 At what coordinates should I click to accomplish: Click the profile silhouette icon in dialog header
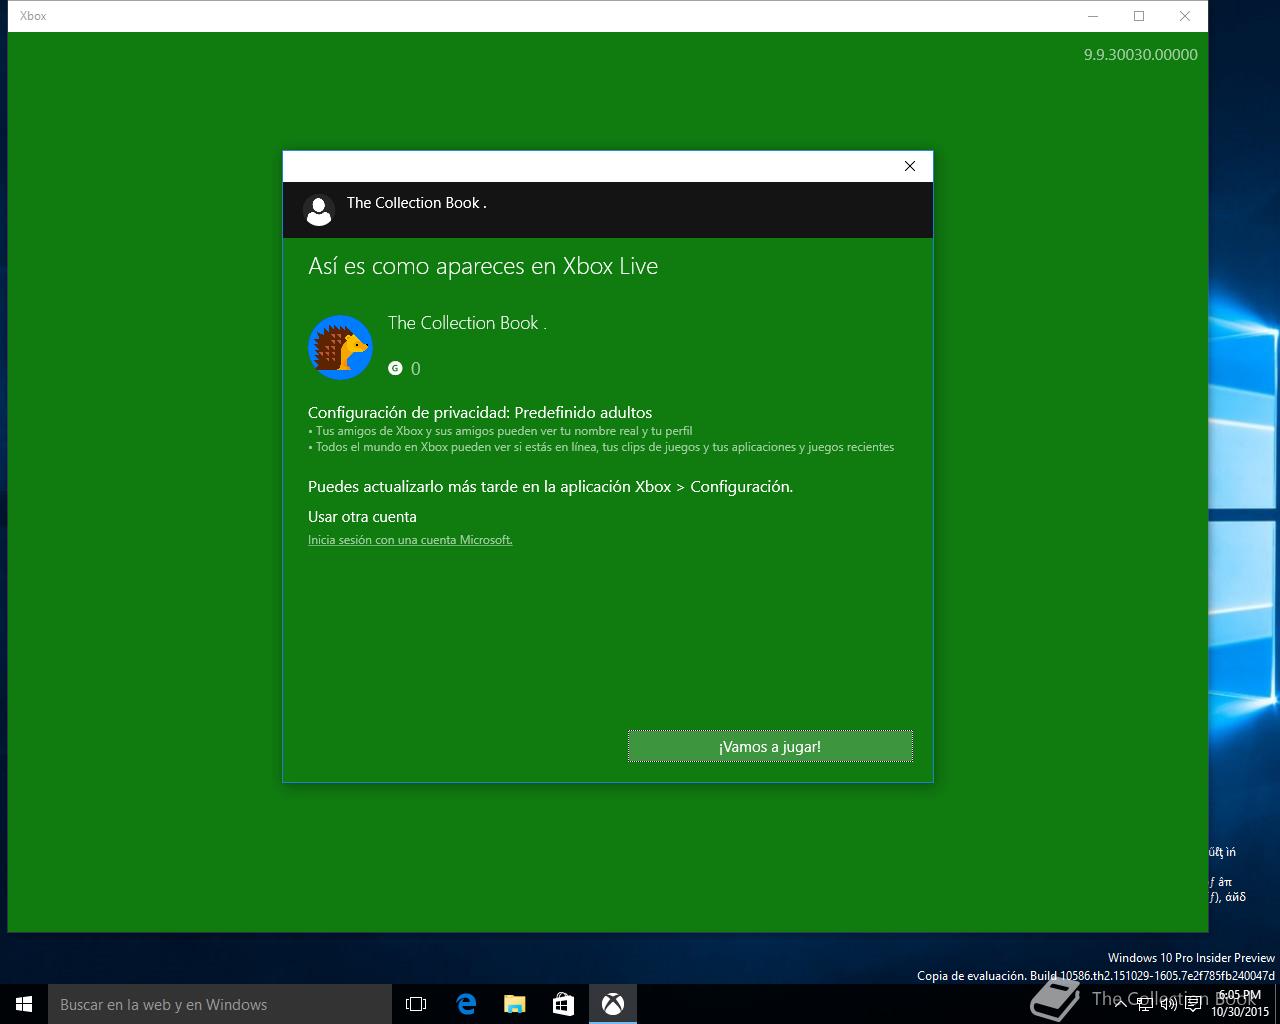click(x=319, y=210)
